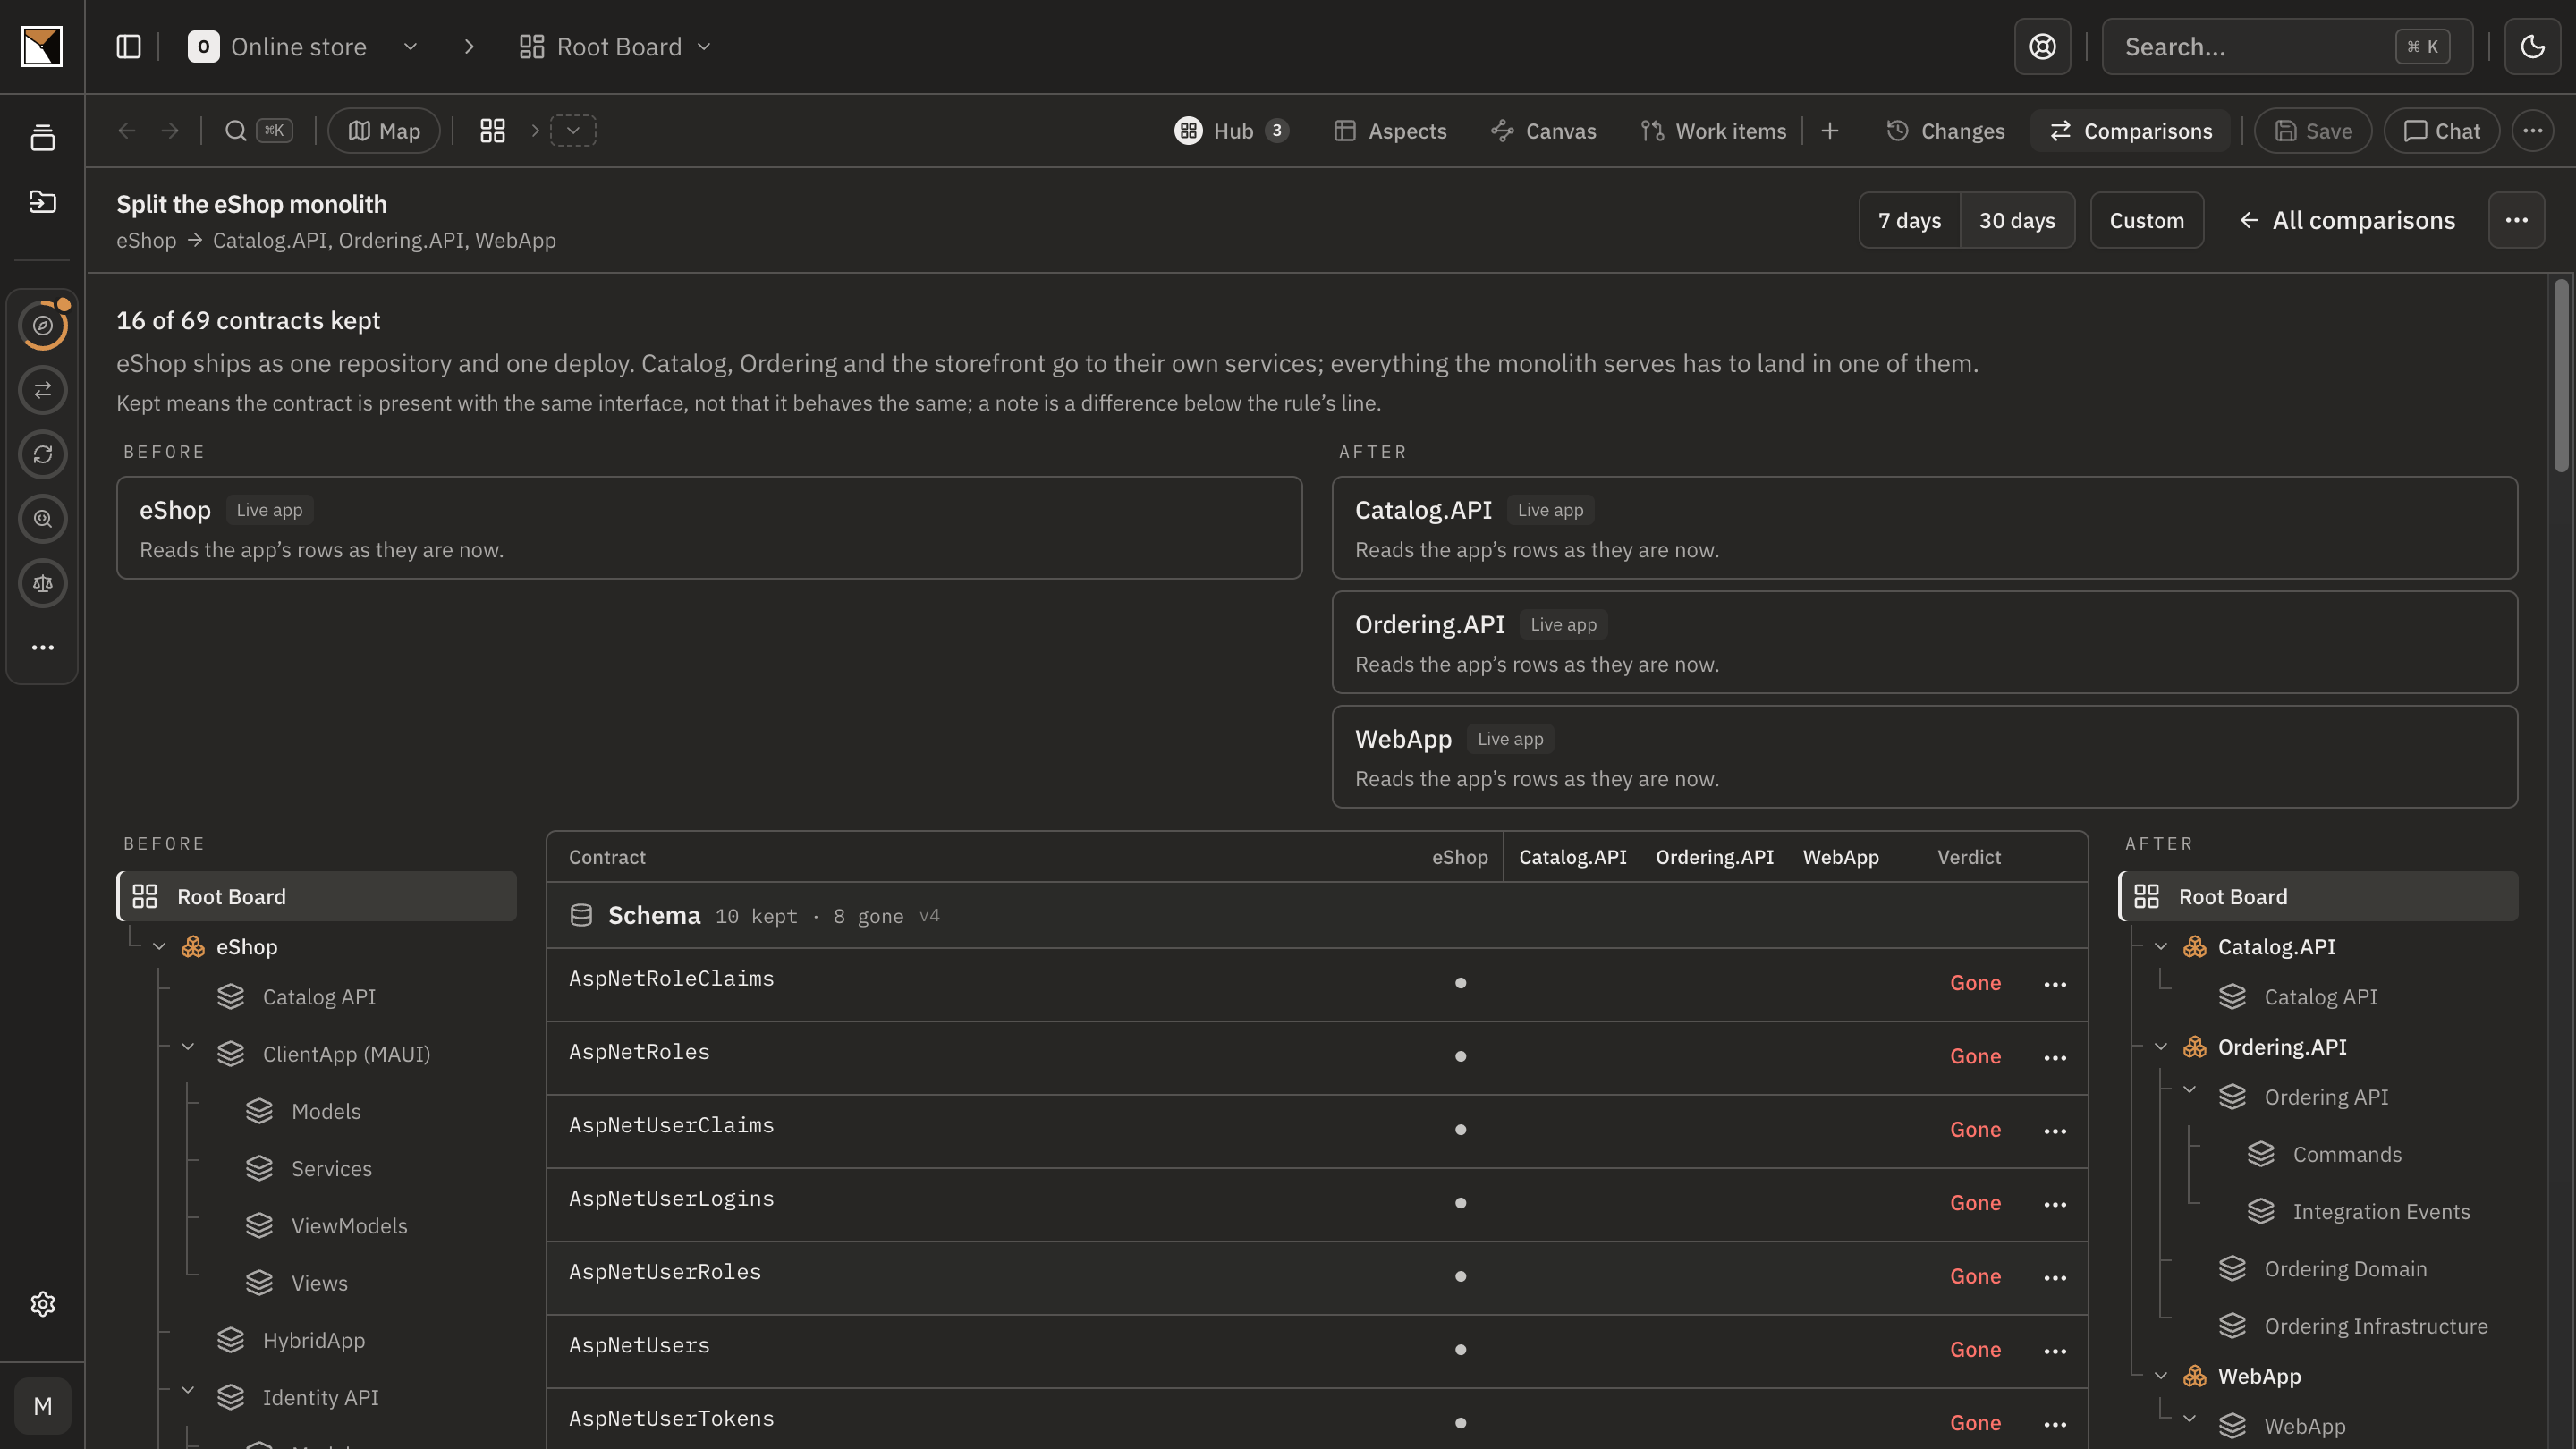Select the 30 days range
The height and width of the screenshot is (1449, 2576).
tap(2017, 220)
